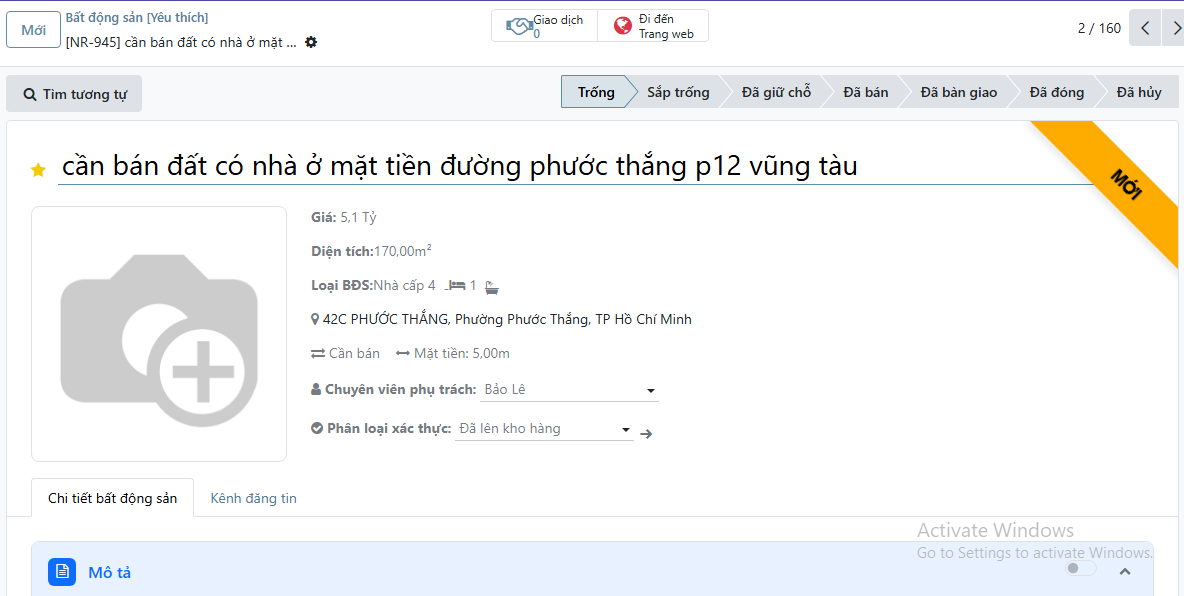Click the bathtub icon
Image resolution: width=1184 pixels, height=596 pixels.
[x=492, y=286]
